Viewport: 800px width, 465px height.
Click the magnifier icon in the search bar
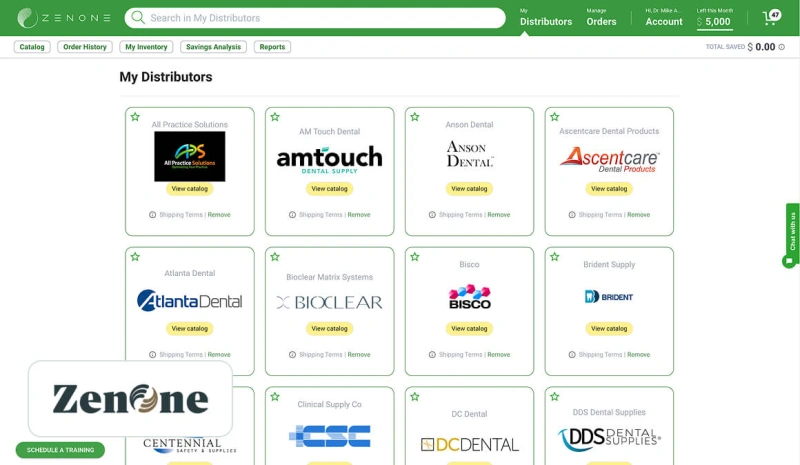pyautogui.click(x=138, y=18)
